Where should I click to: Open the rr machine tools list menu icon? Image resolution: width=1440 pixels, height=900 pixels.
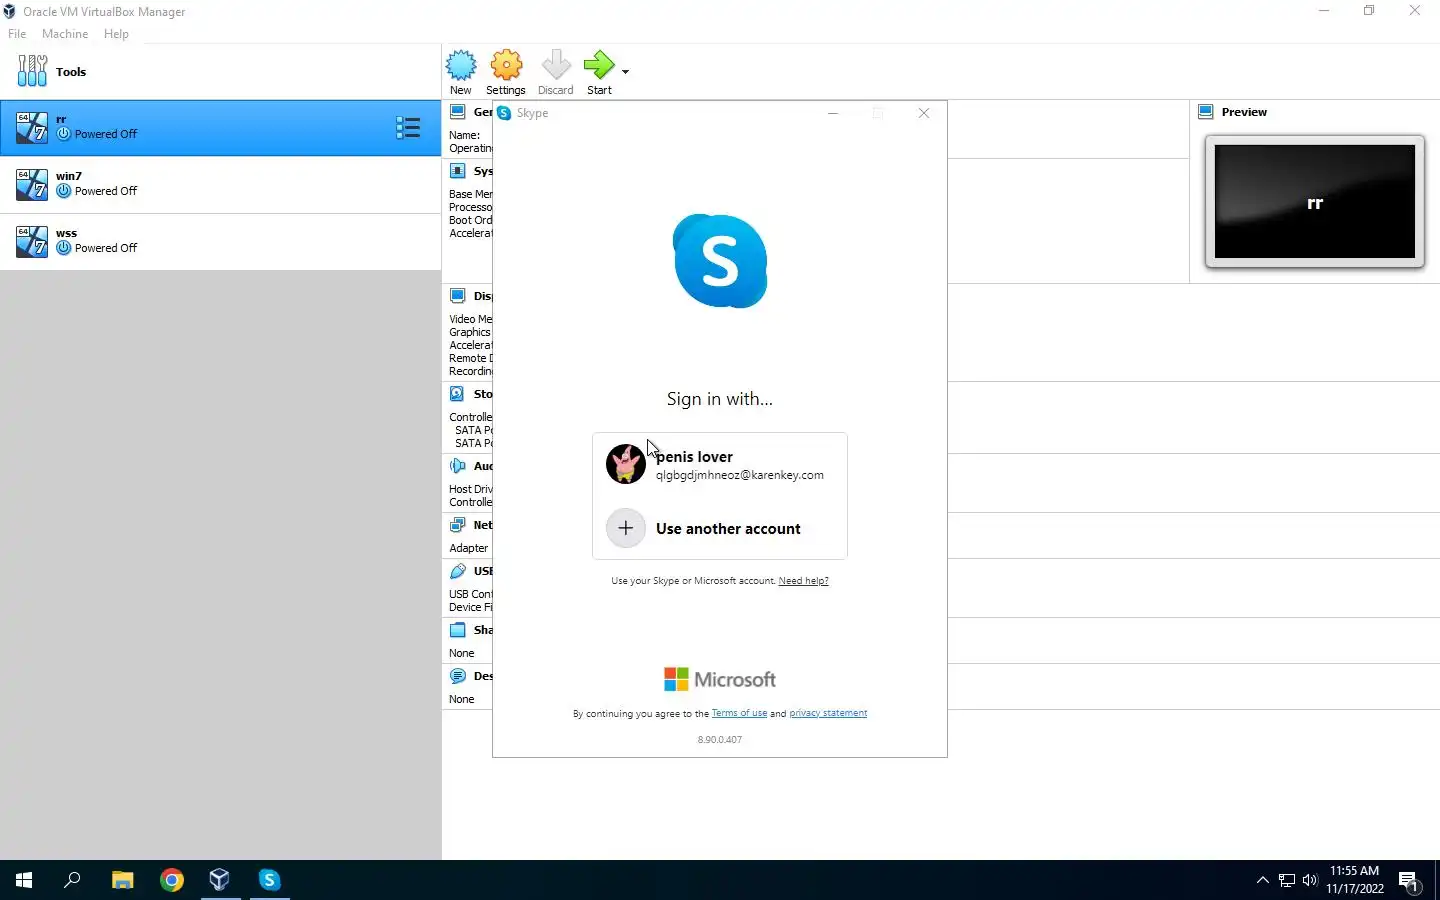click(x=408, y=127)
